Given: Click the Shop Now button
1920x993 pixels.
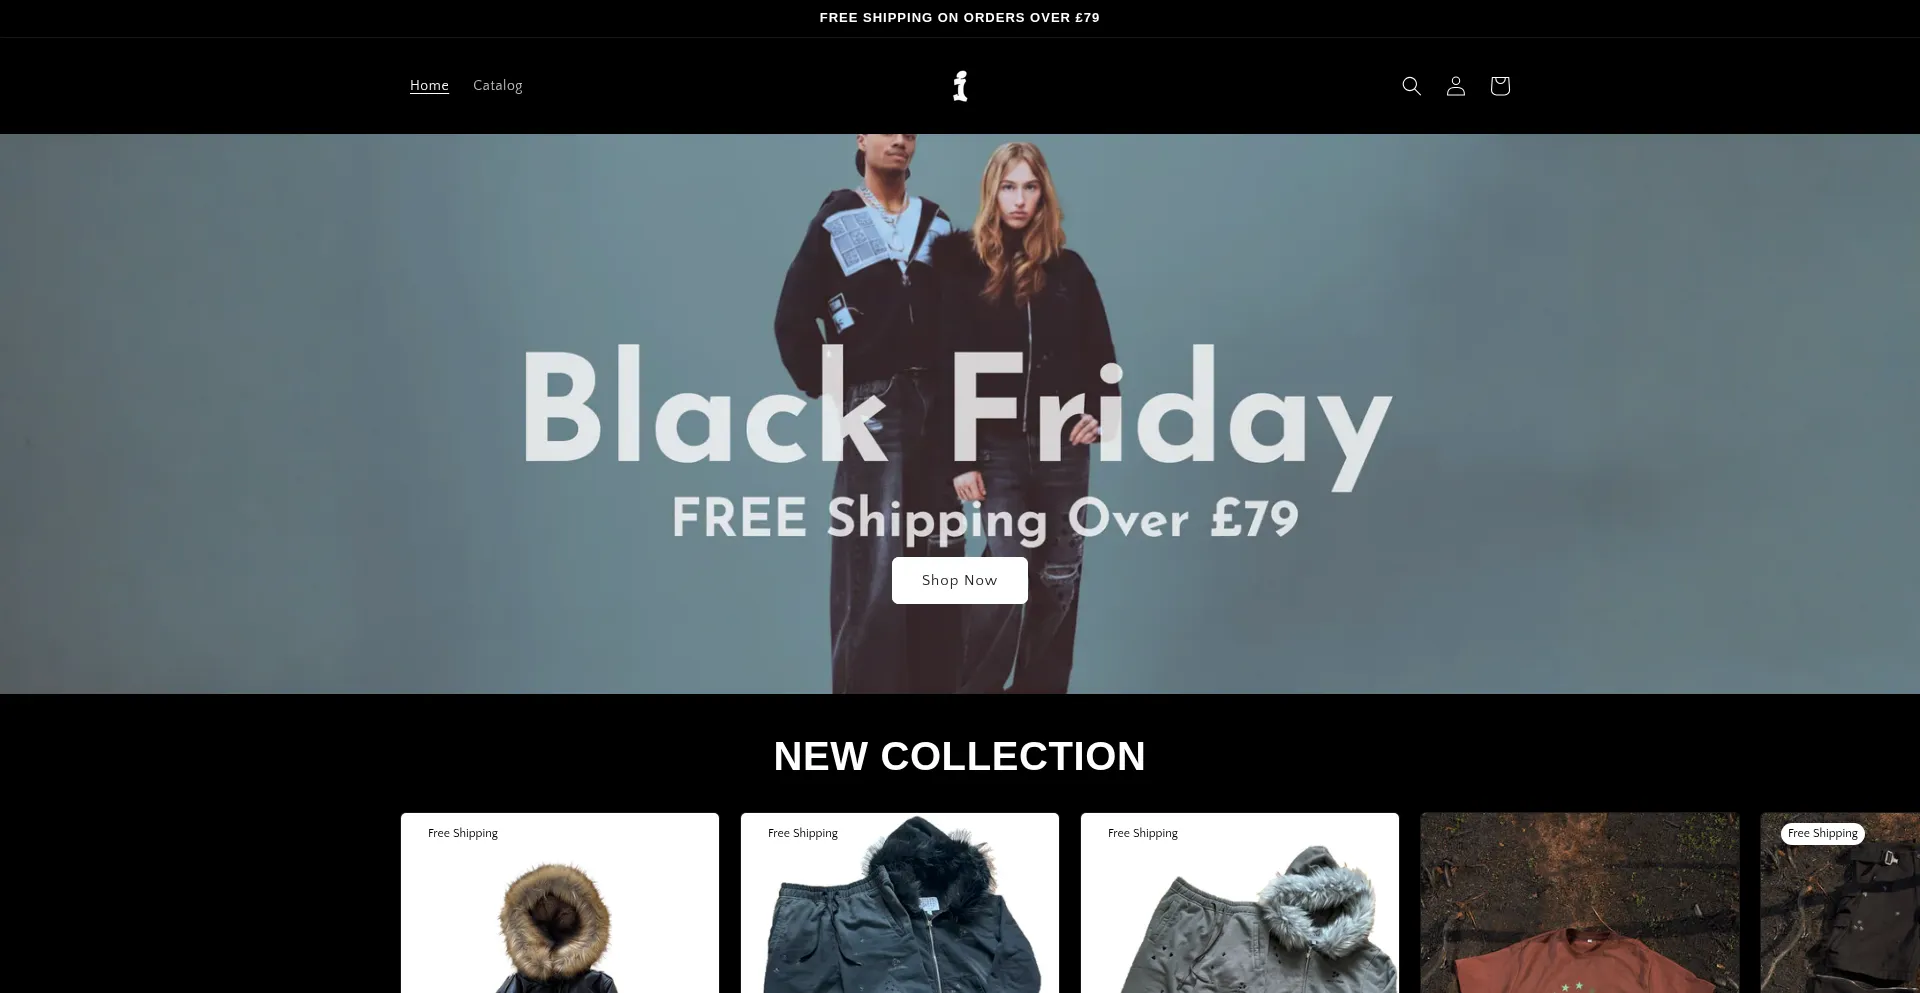Looking at the screenshot, I should pos(960,580).
